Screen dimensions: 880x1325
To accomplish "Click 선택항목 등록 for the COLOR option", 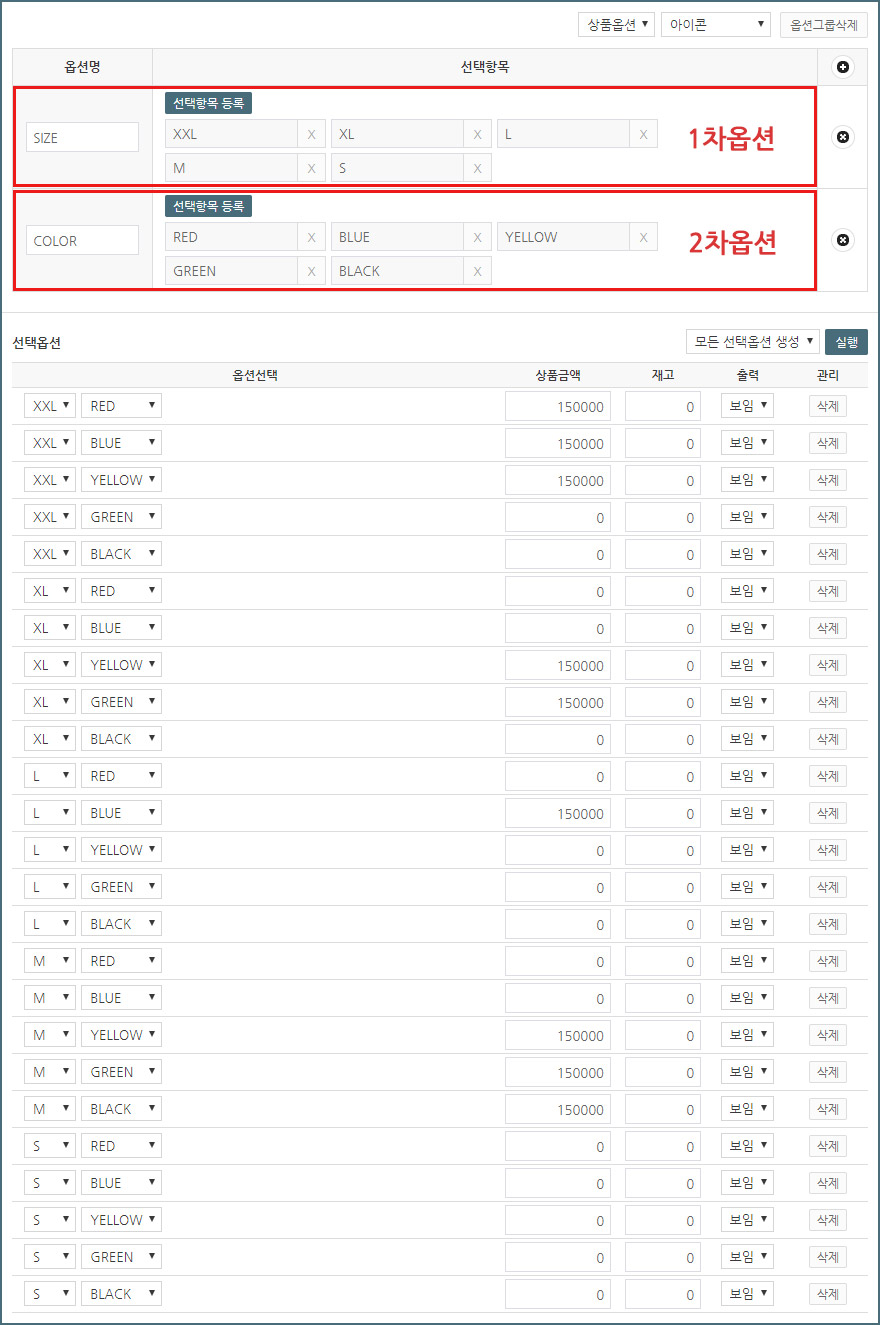I will (208, 206).
